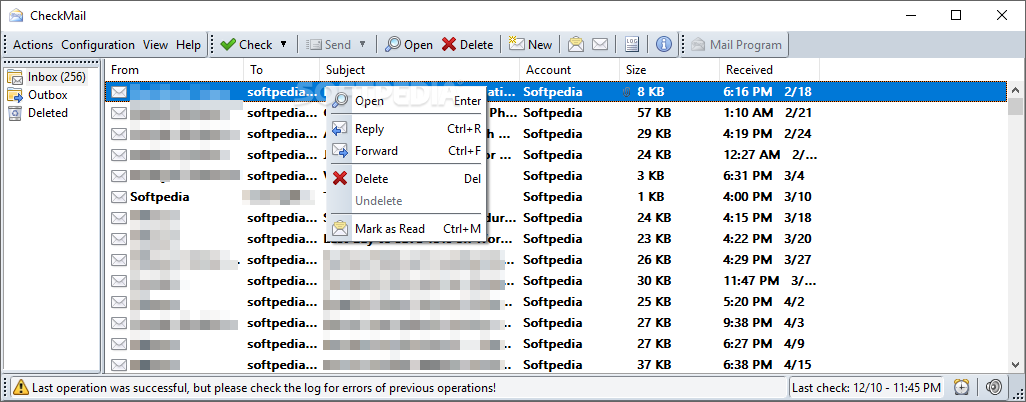Click the message list scrollbar thumb
The height and width of the screenshot is (402, 1026).
coord(1016,107)
